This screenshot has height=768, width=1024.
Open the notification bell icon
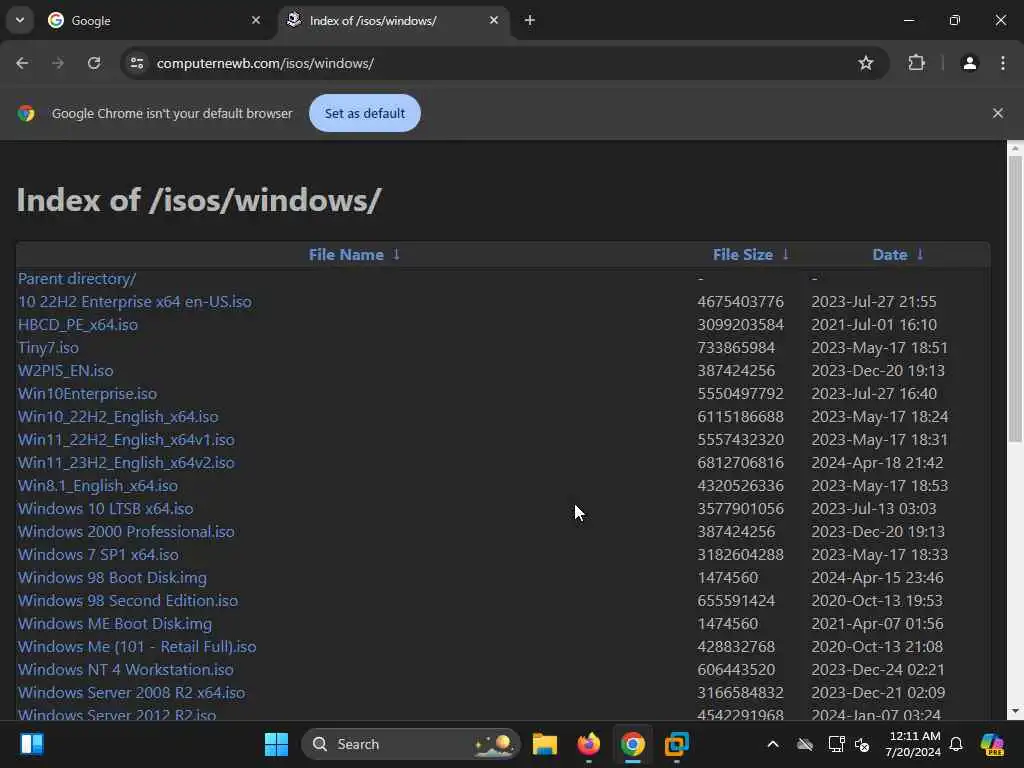pyautogui.click(x=956, y=744)
